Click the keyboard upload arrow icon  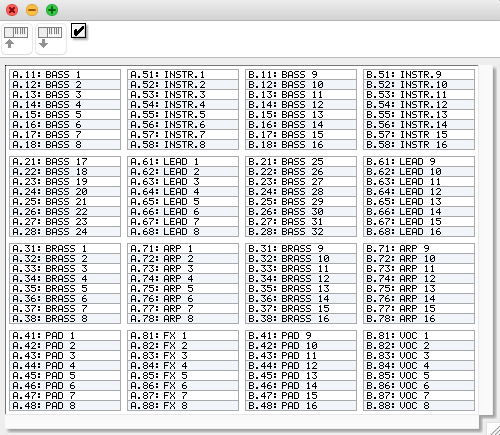[17, 39]
